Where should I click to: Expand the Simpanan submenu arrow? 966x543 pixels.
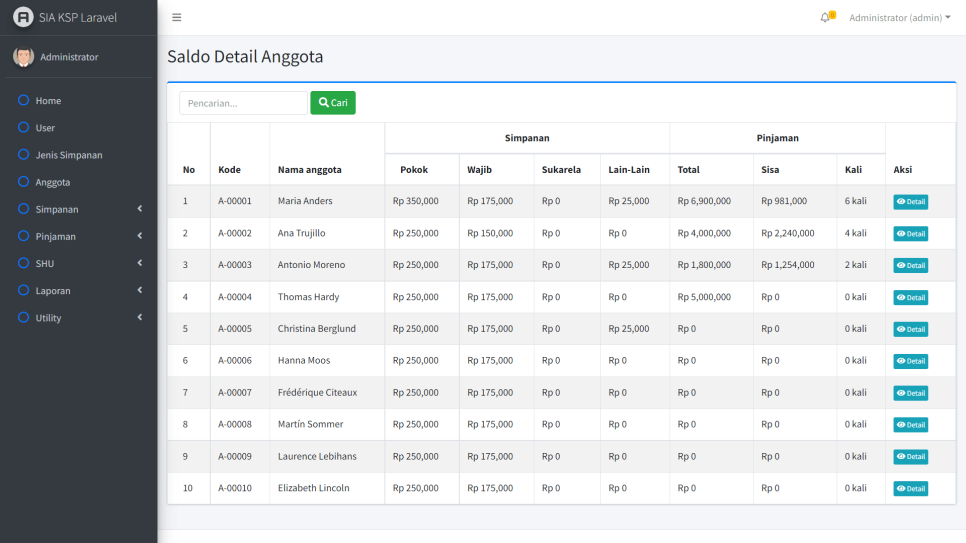tap(140, 208)
